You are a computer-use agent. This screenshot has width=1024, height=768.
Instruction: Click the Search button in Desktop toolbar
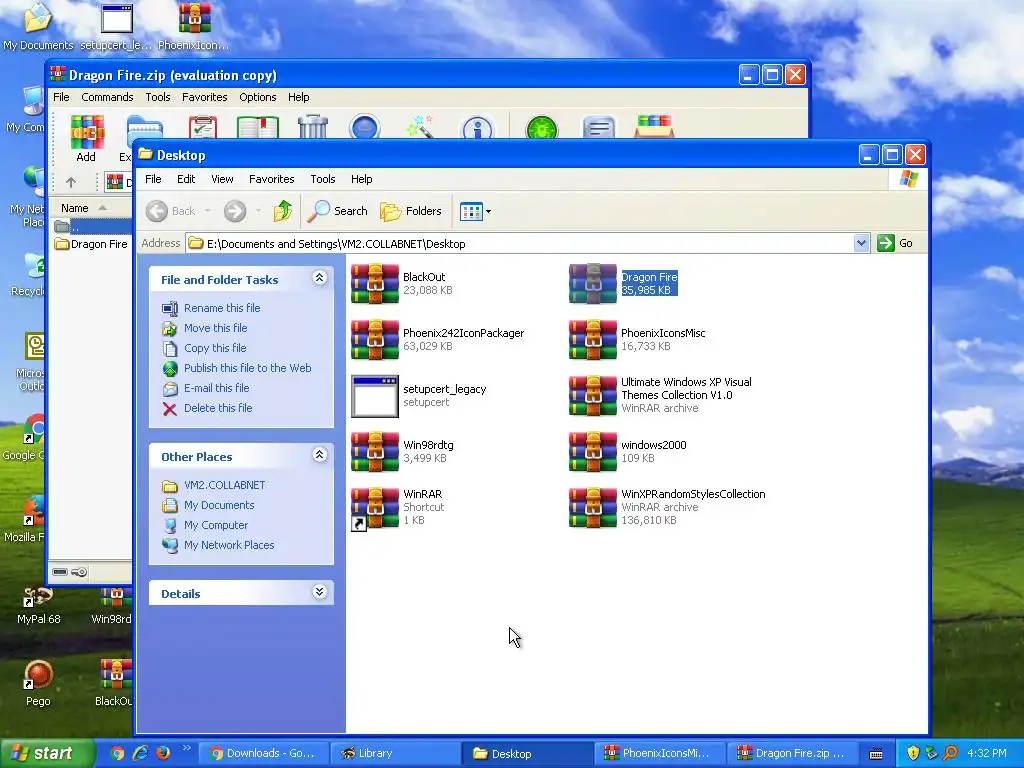(338, 211)
